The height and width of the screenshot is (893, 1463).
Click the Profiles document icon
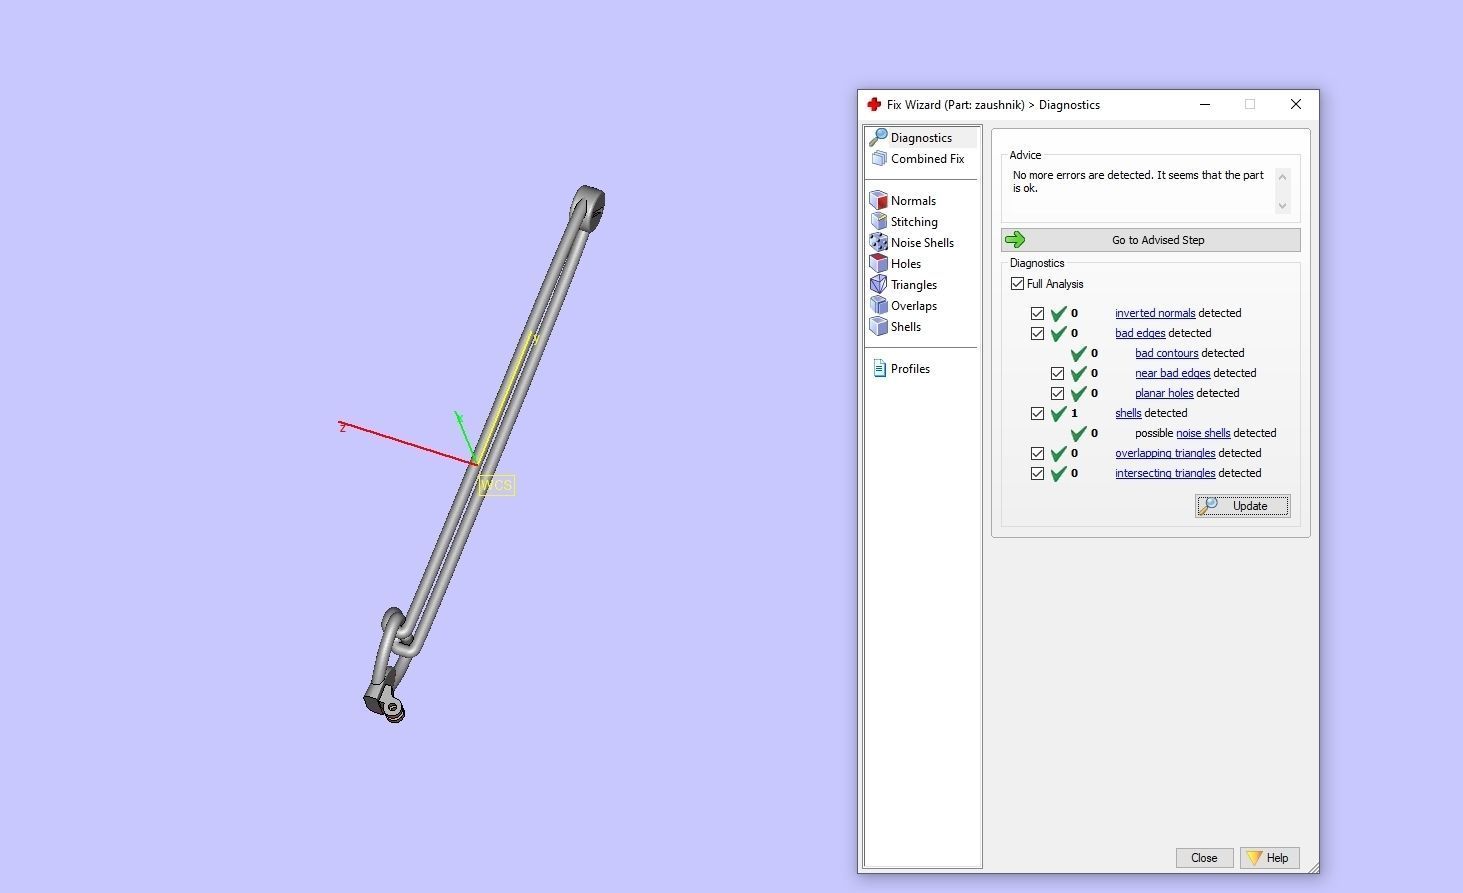879,368
